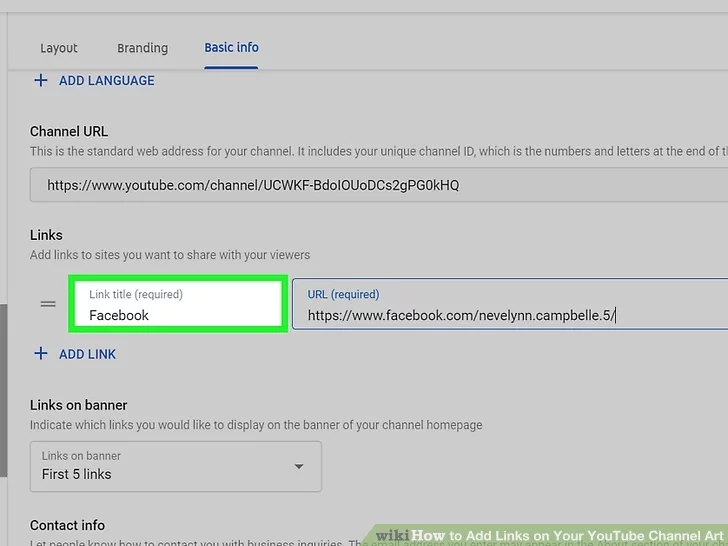The width and height of the screenshot is (728, 546).
Task: Open the Branding tab
Action: click(143, 48)
